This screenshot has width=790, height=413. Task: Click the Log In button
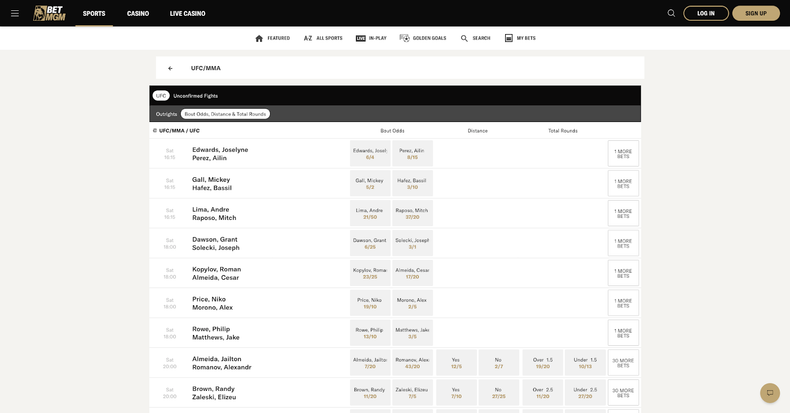point(705,13)
